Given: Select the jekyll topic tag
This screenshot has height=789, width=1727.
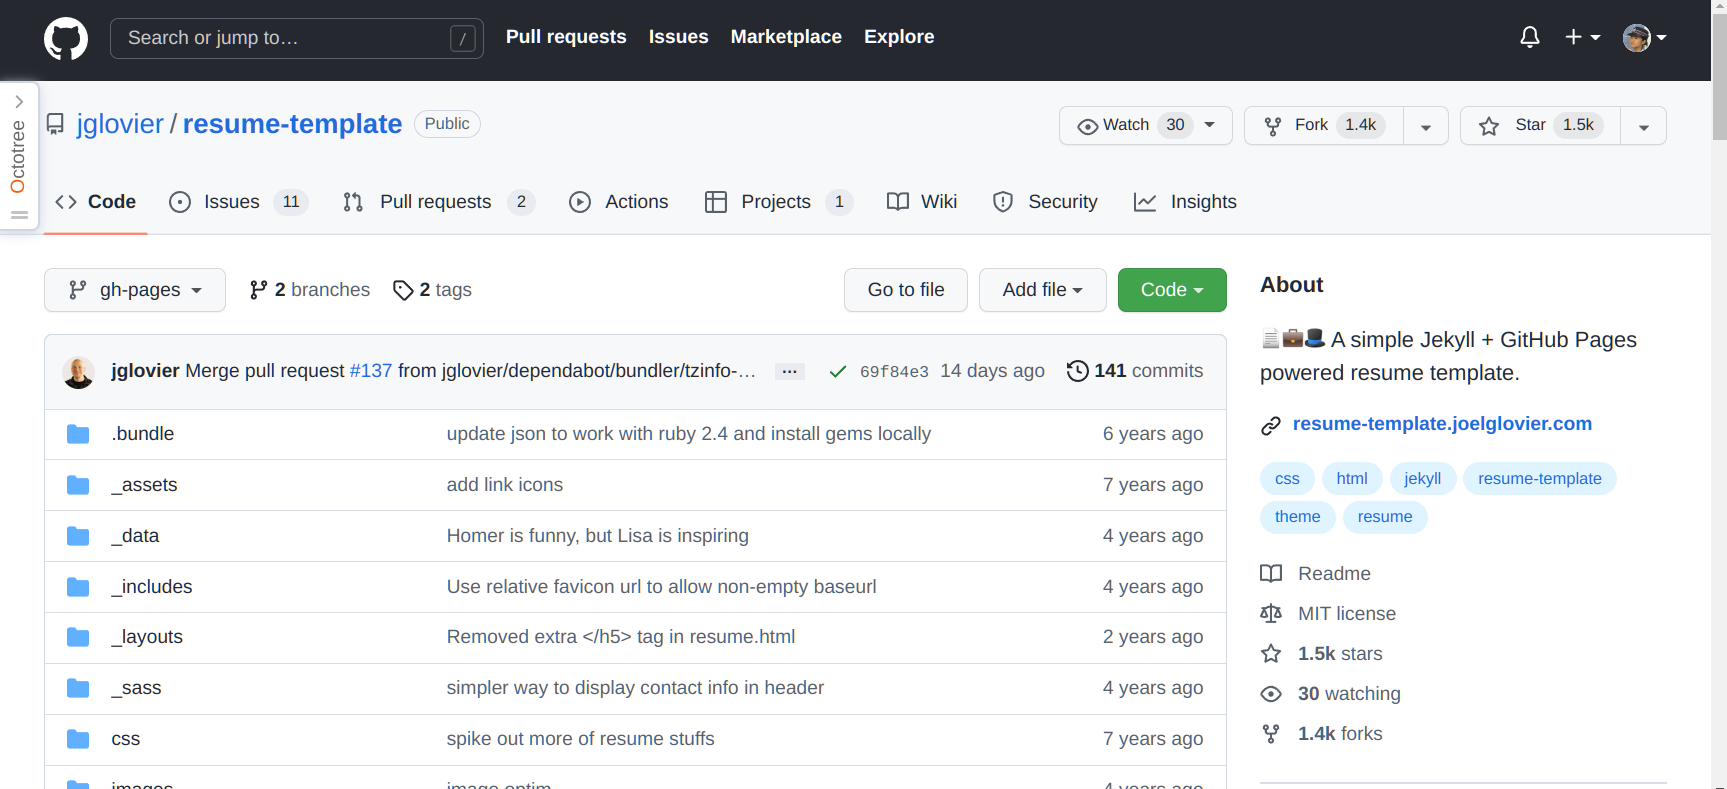Looking at the screenshot, I should point(1422,479).
